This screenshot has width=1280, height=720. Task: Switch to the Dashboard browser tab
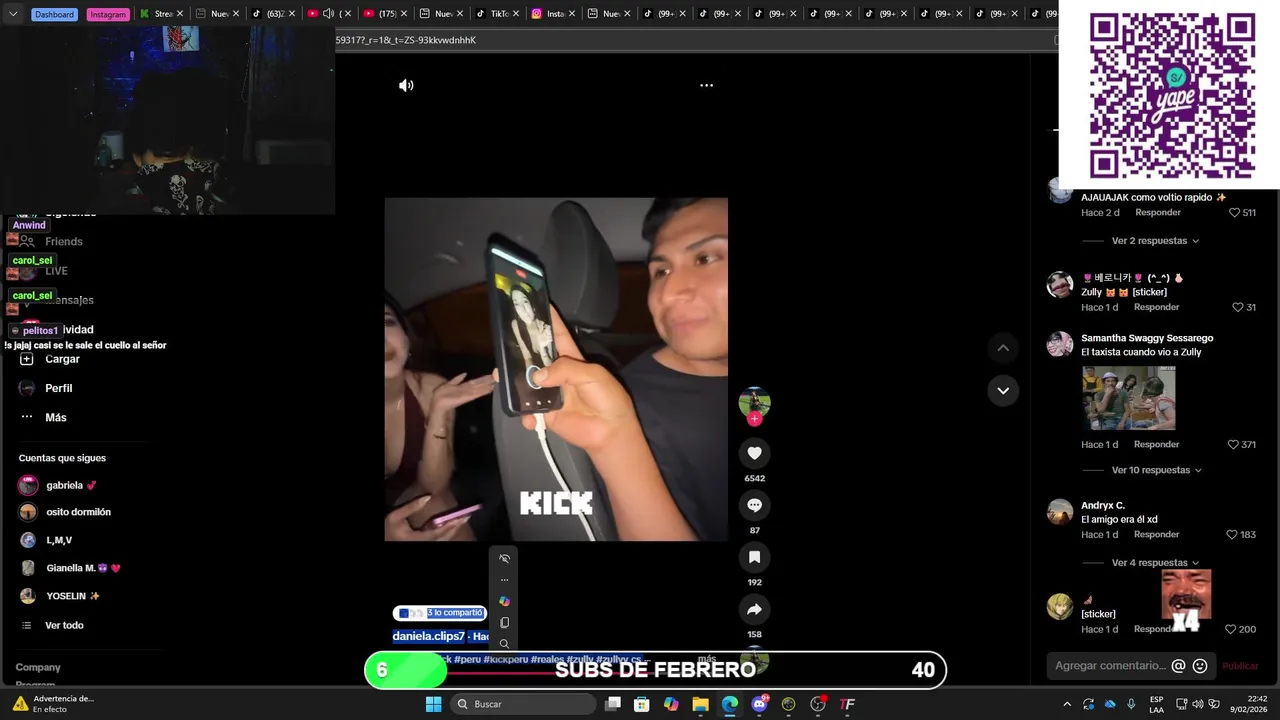[x=54, y=14]
